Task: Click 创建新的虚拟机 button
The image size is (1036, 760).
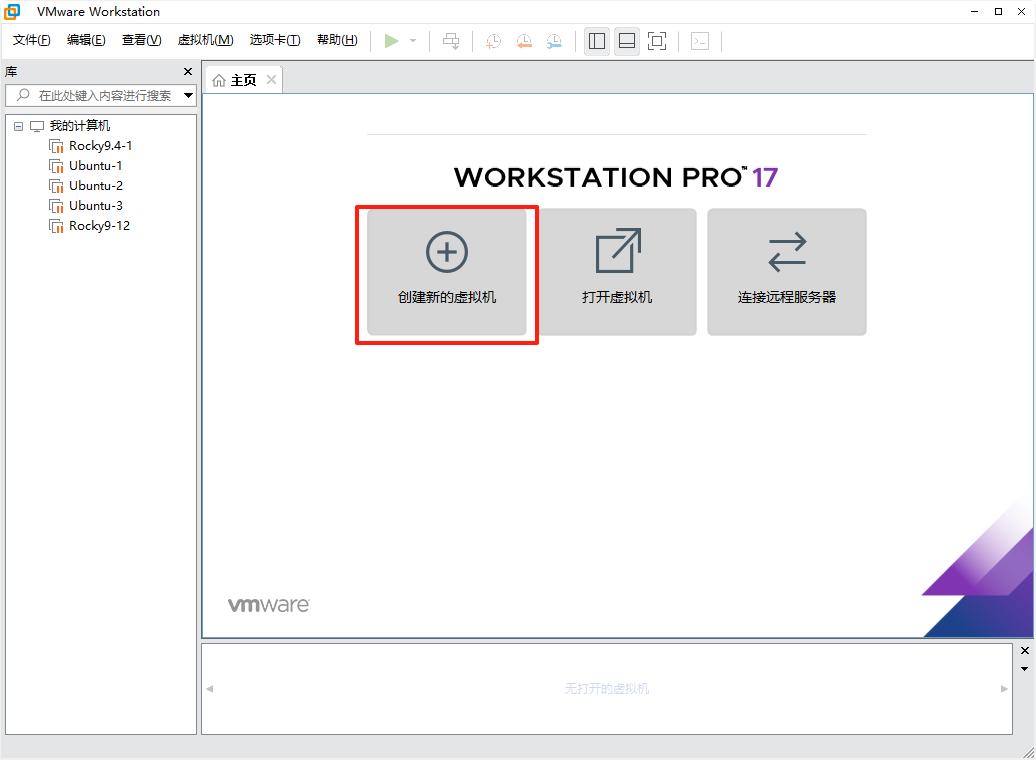Action: 447,272
